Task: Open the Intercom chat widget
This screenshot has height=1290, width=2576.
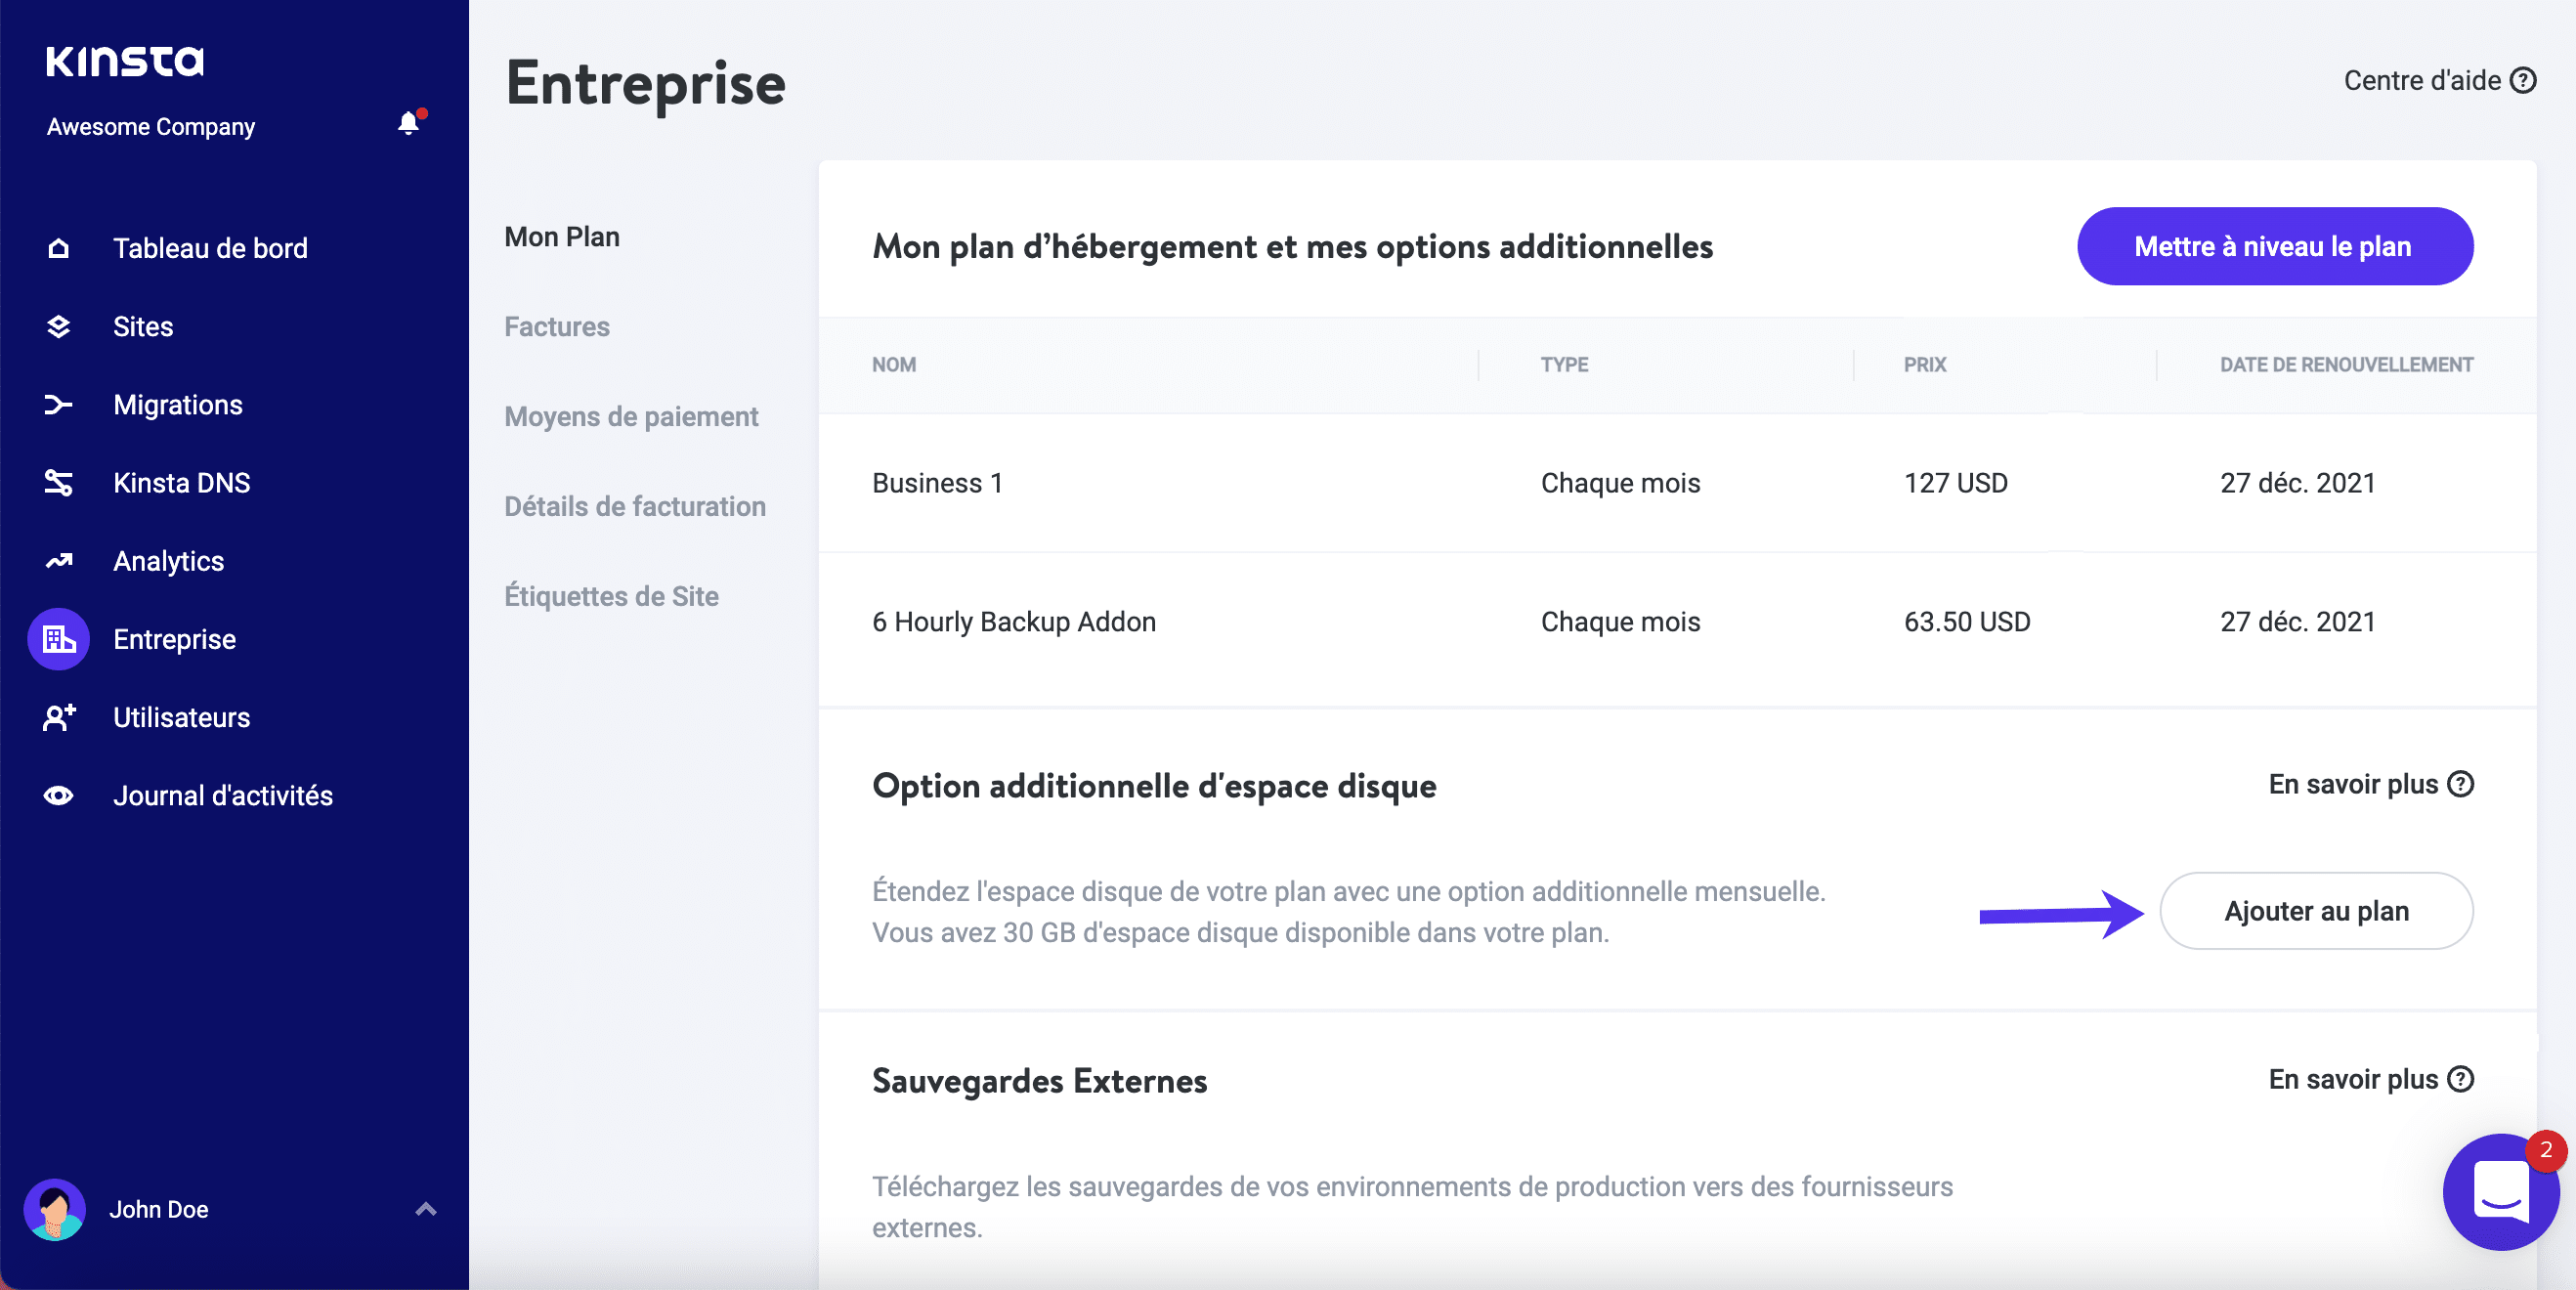Action: pos(2501,1192)
